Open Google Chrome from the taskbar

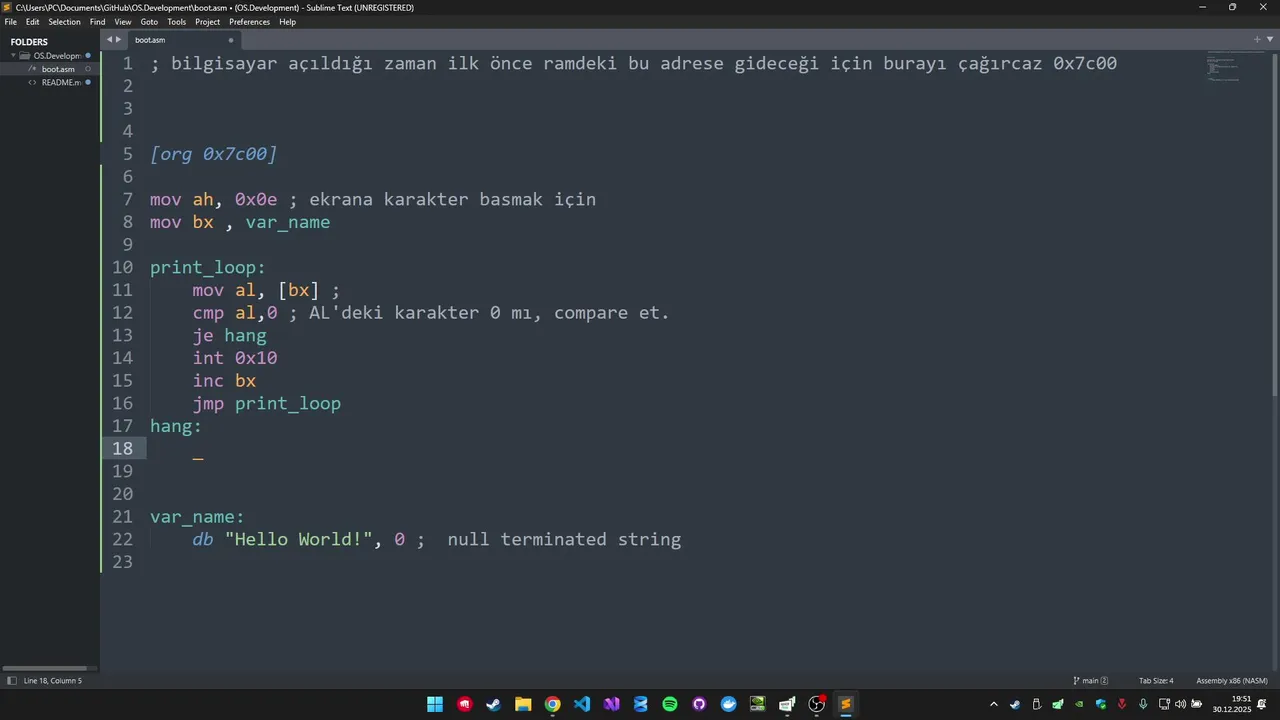(x=552, y=704)
